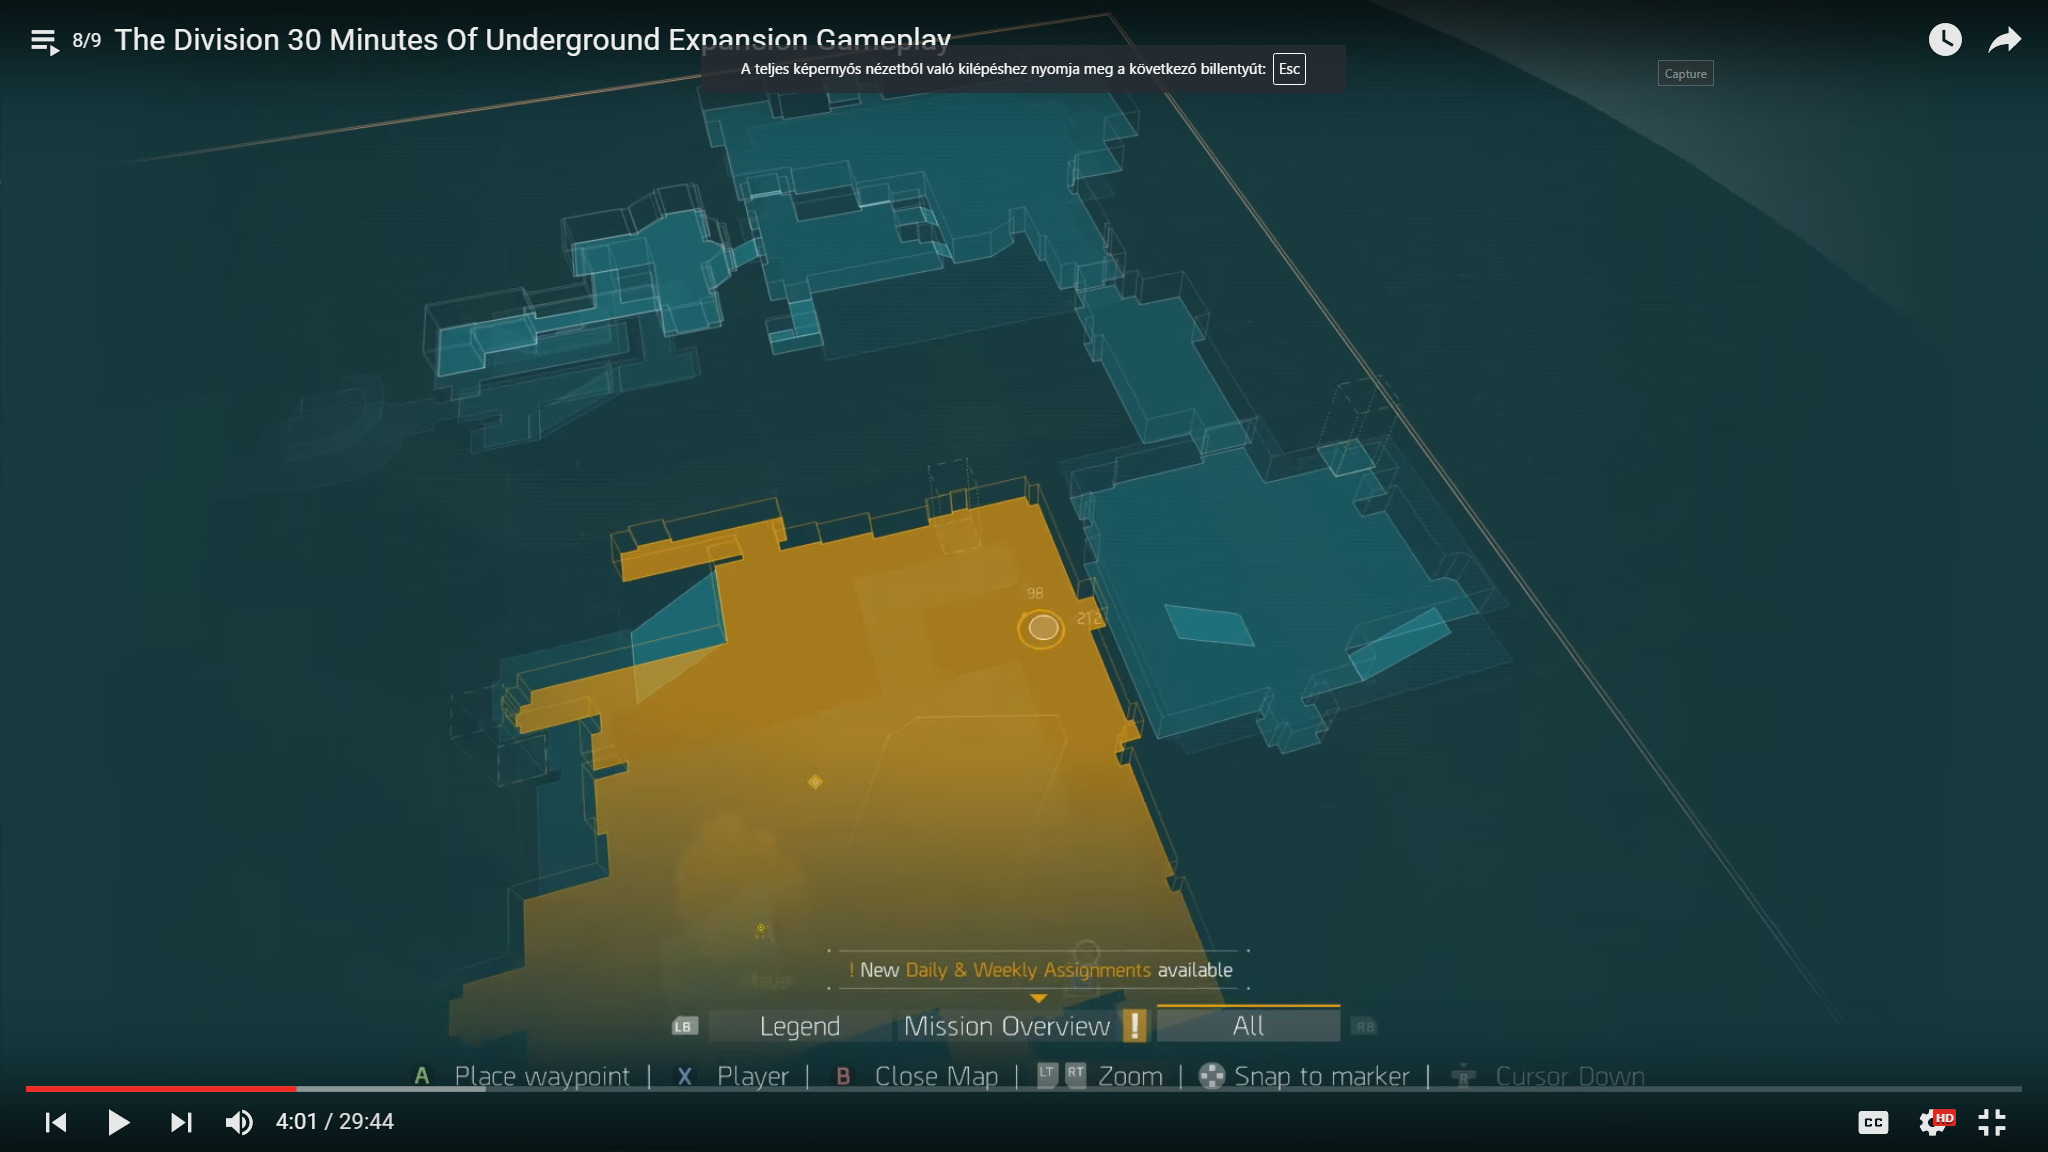Exit fullscreen mode
Image resolution: width=2048 pixels, height=1152 pixels.
1992,1122
